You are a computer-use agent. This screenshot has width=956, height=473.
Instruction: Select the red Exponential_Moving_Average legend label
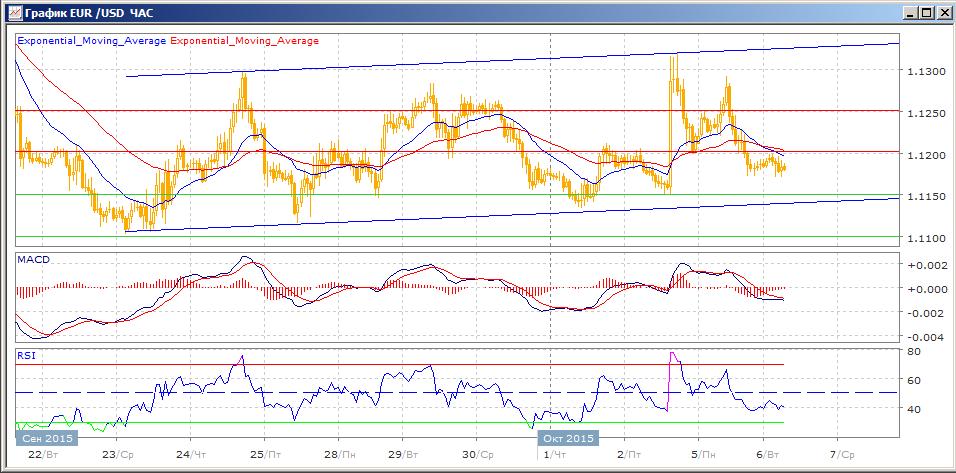coord(246,41)
